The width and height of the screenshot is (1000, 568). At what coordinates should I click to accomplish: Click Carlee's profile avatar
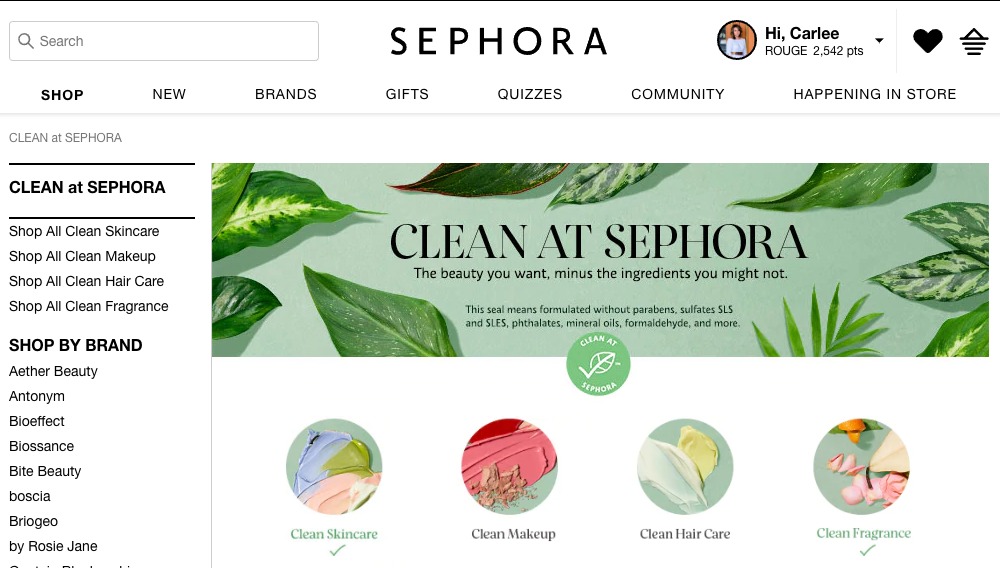pyautogui.click(x=737, y=40)
